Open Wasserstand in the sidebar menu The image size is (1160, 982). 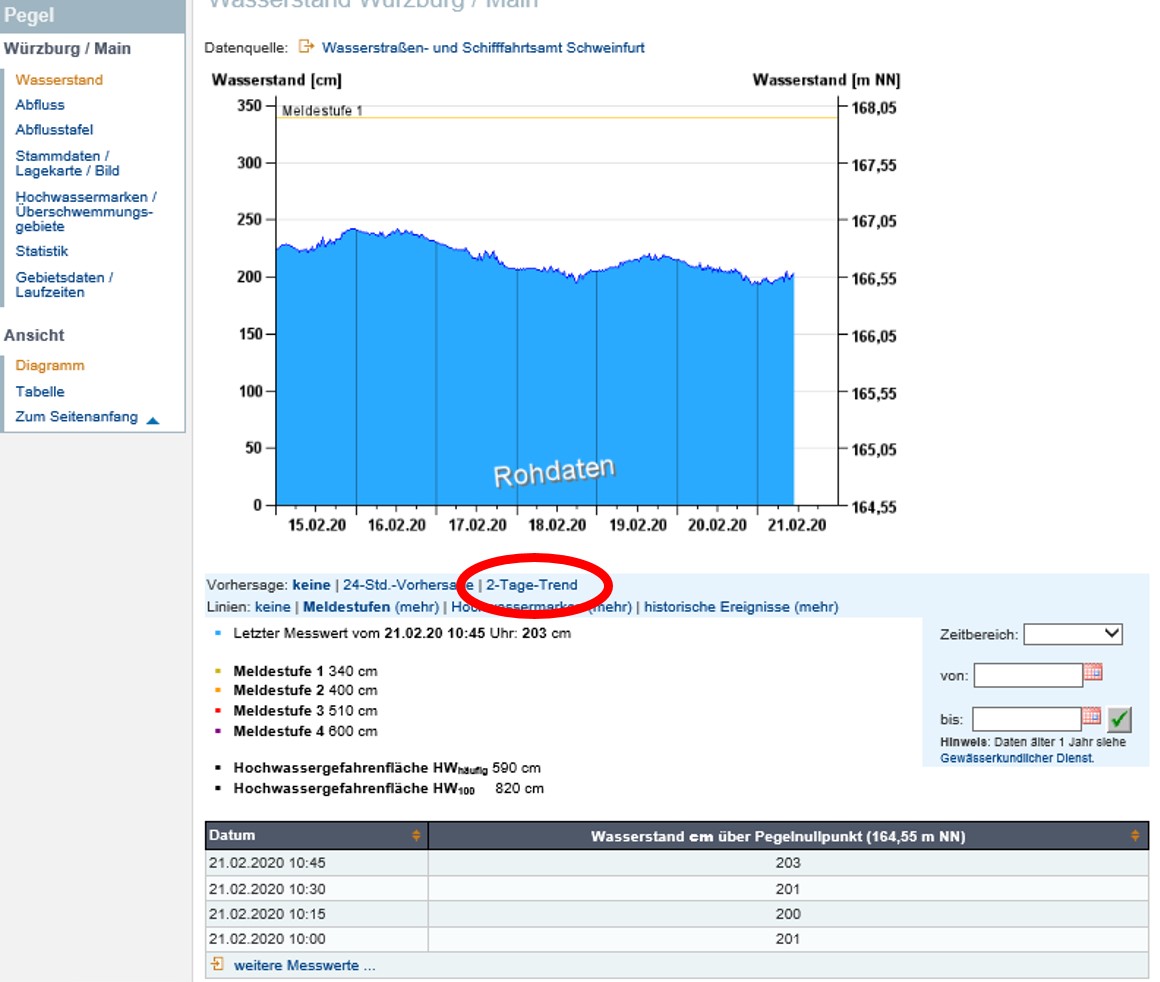click(59, 80)
